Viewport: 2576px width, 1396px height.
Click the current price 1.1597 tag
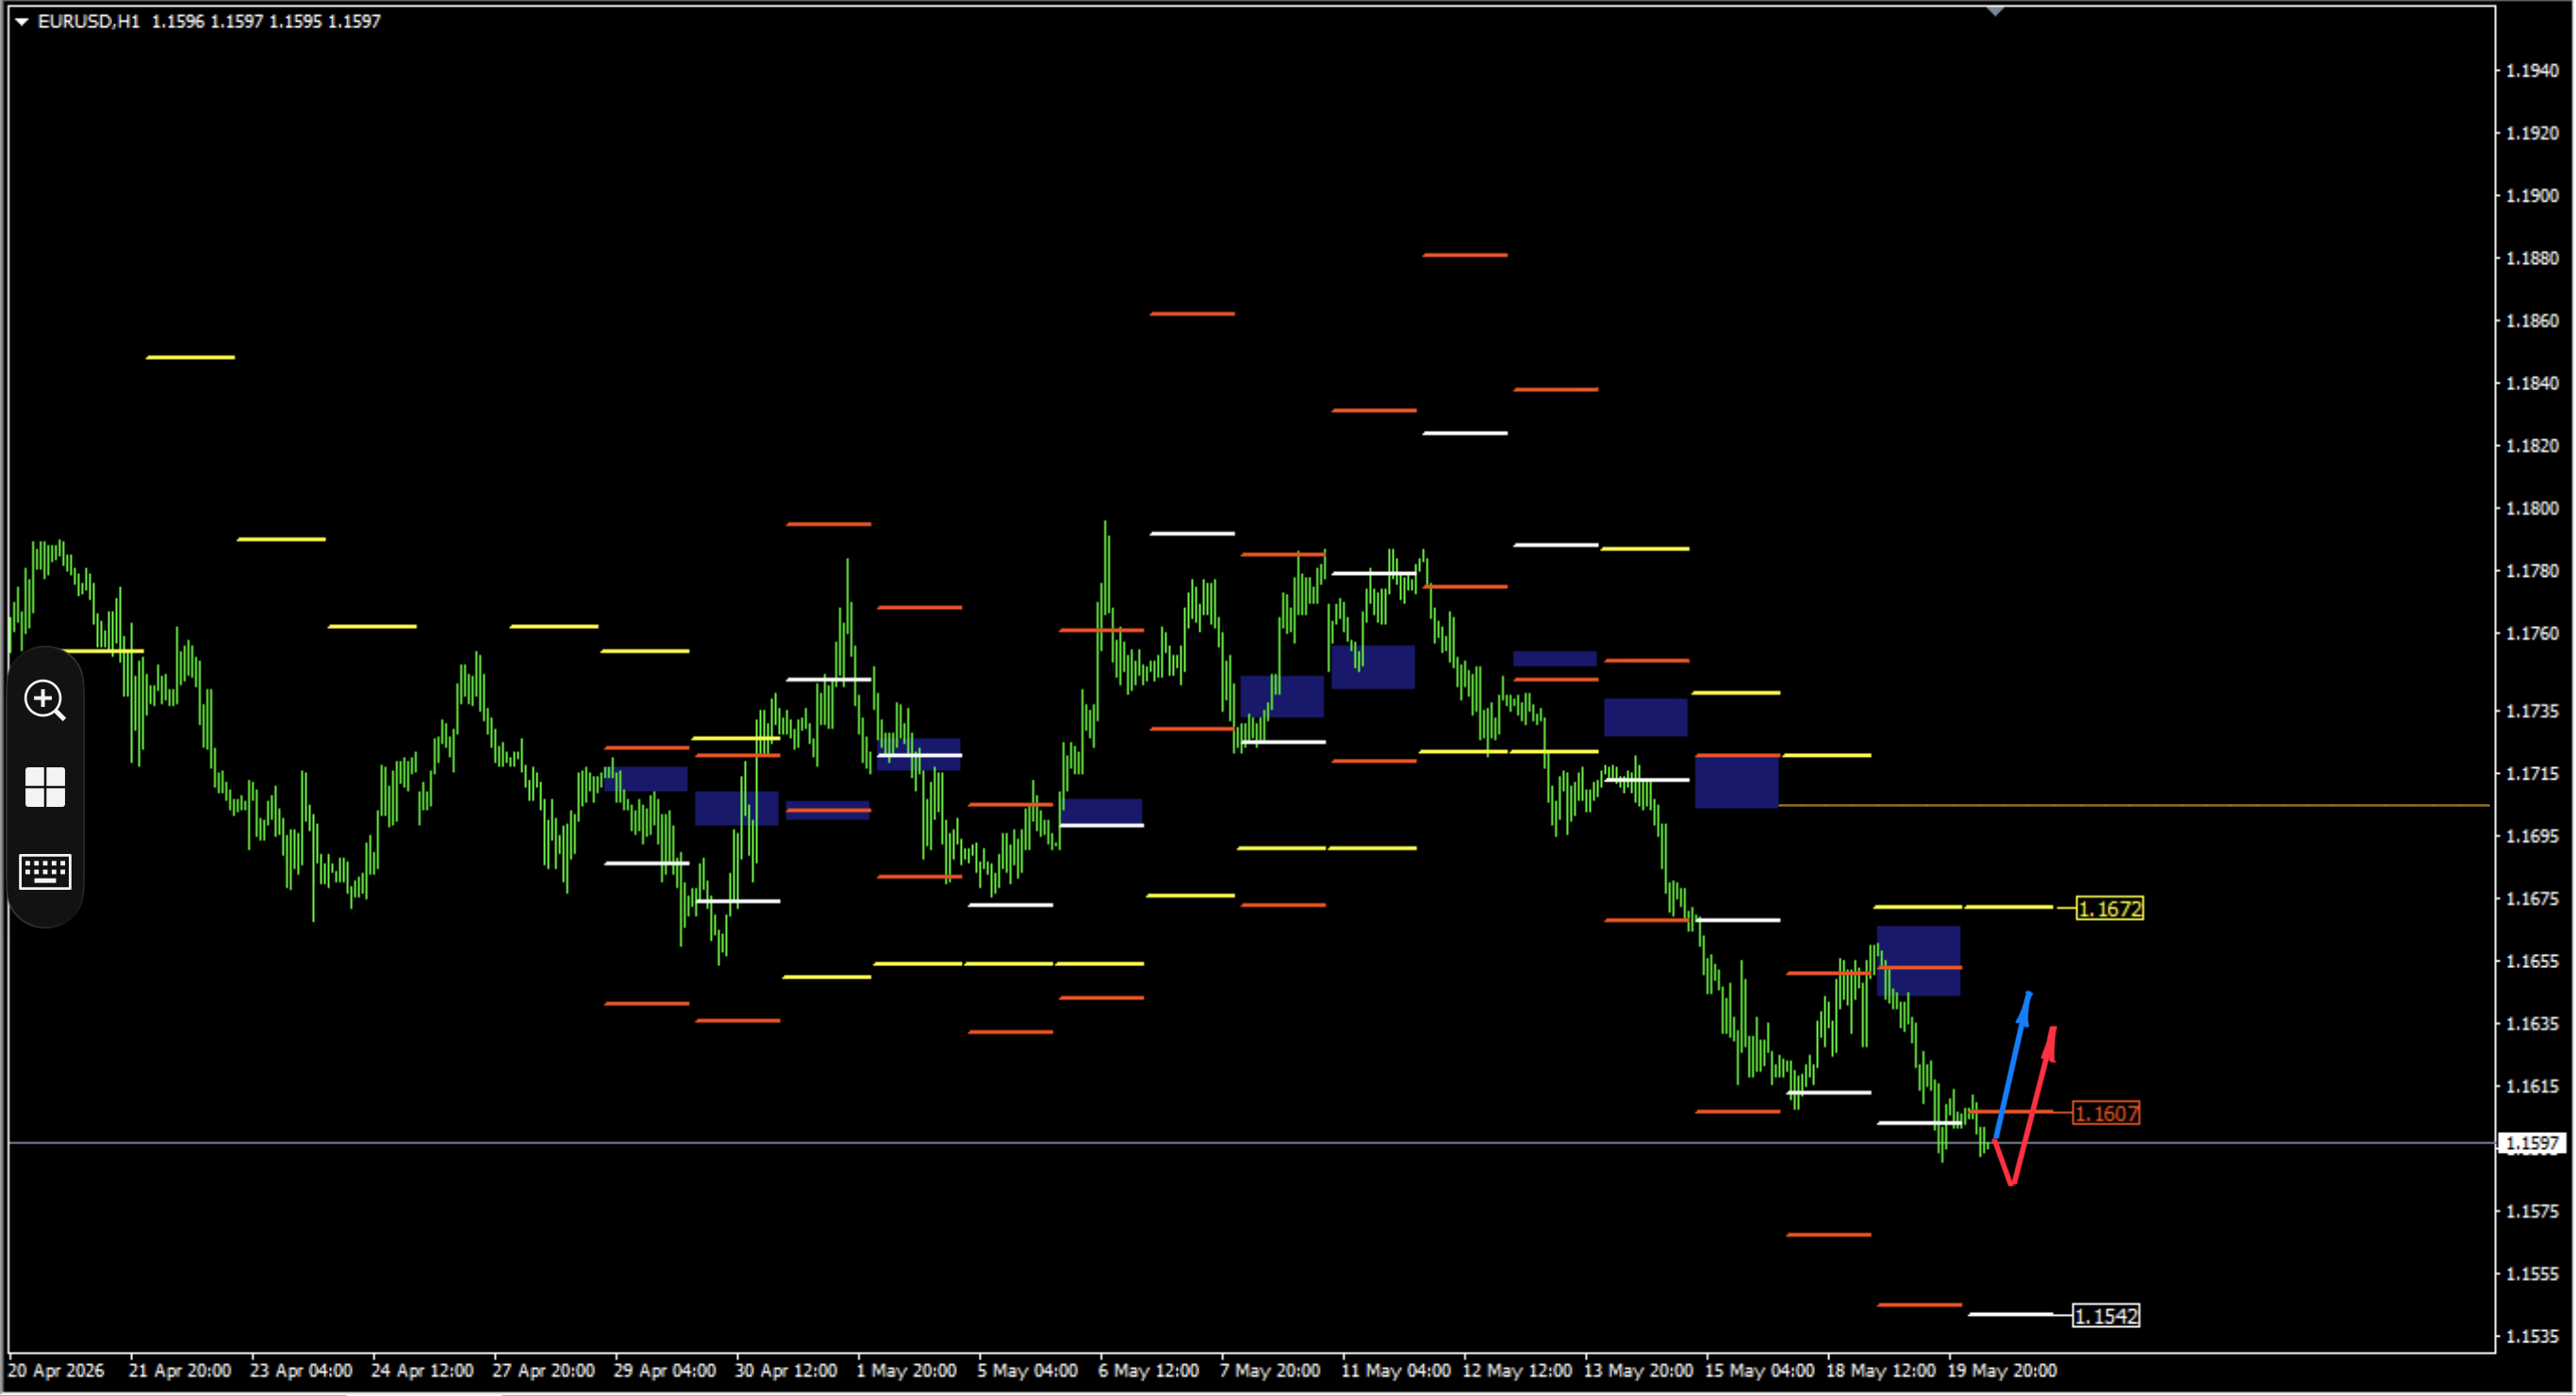tap(2532, 1142)
